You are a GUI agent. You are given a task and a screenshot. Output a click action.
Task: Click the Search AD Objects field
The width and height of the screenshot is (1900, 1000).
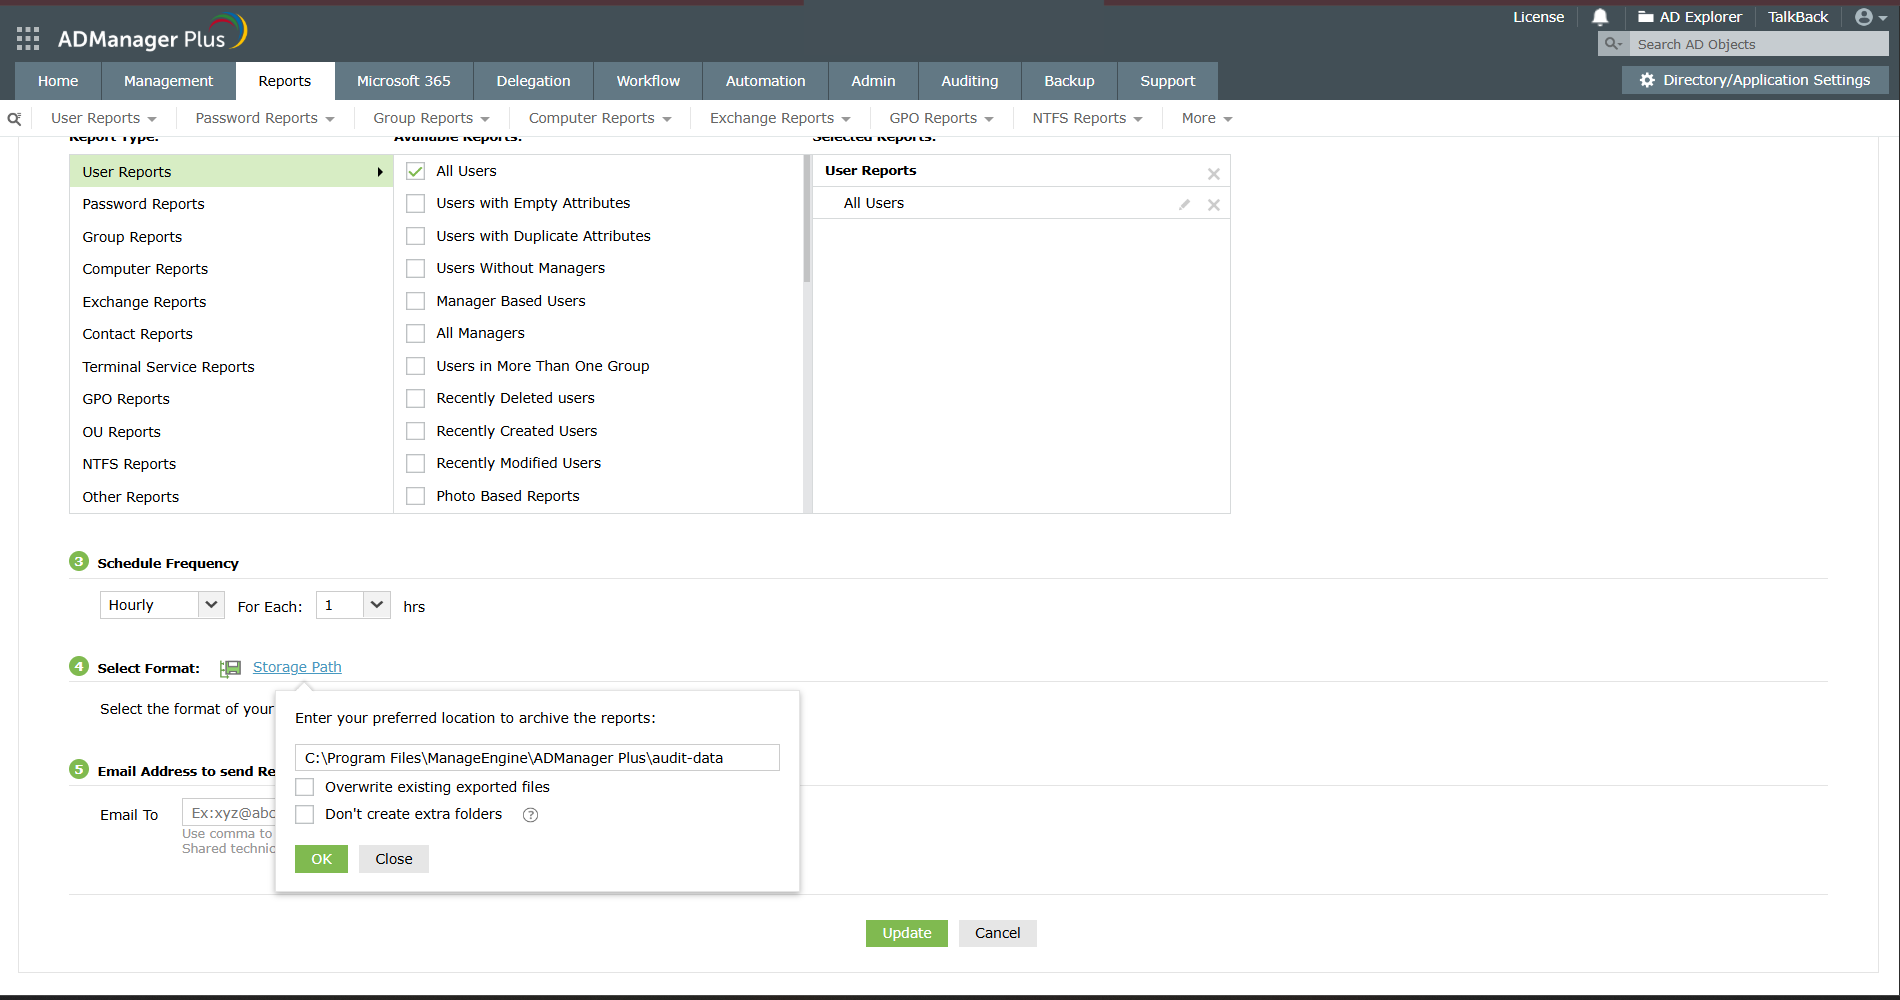click(1759, 44)
